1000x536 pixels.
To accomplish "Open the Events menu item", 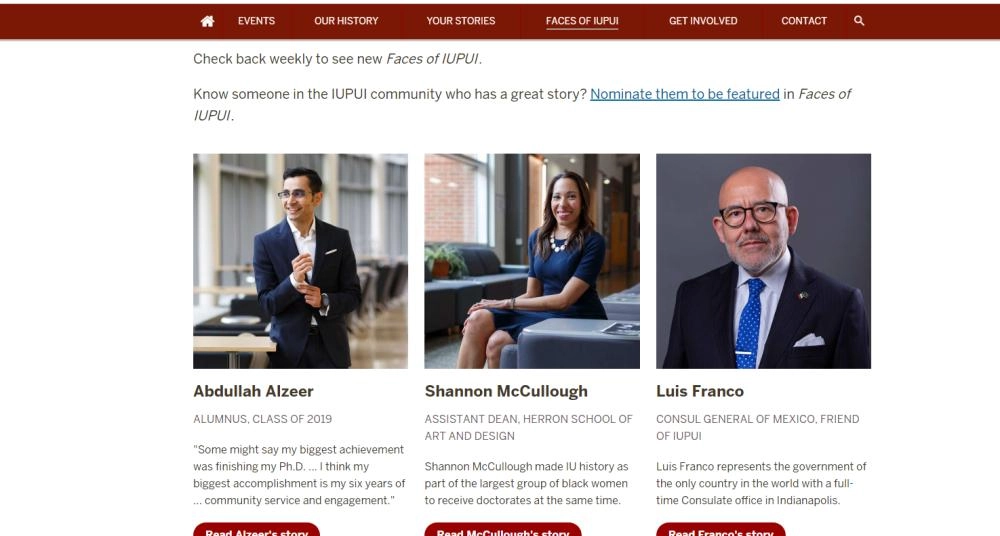I will (256, 21).
